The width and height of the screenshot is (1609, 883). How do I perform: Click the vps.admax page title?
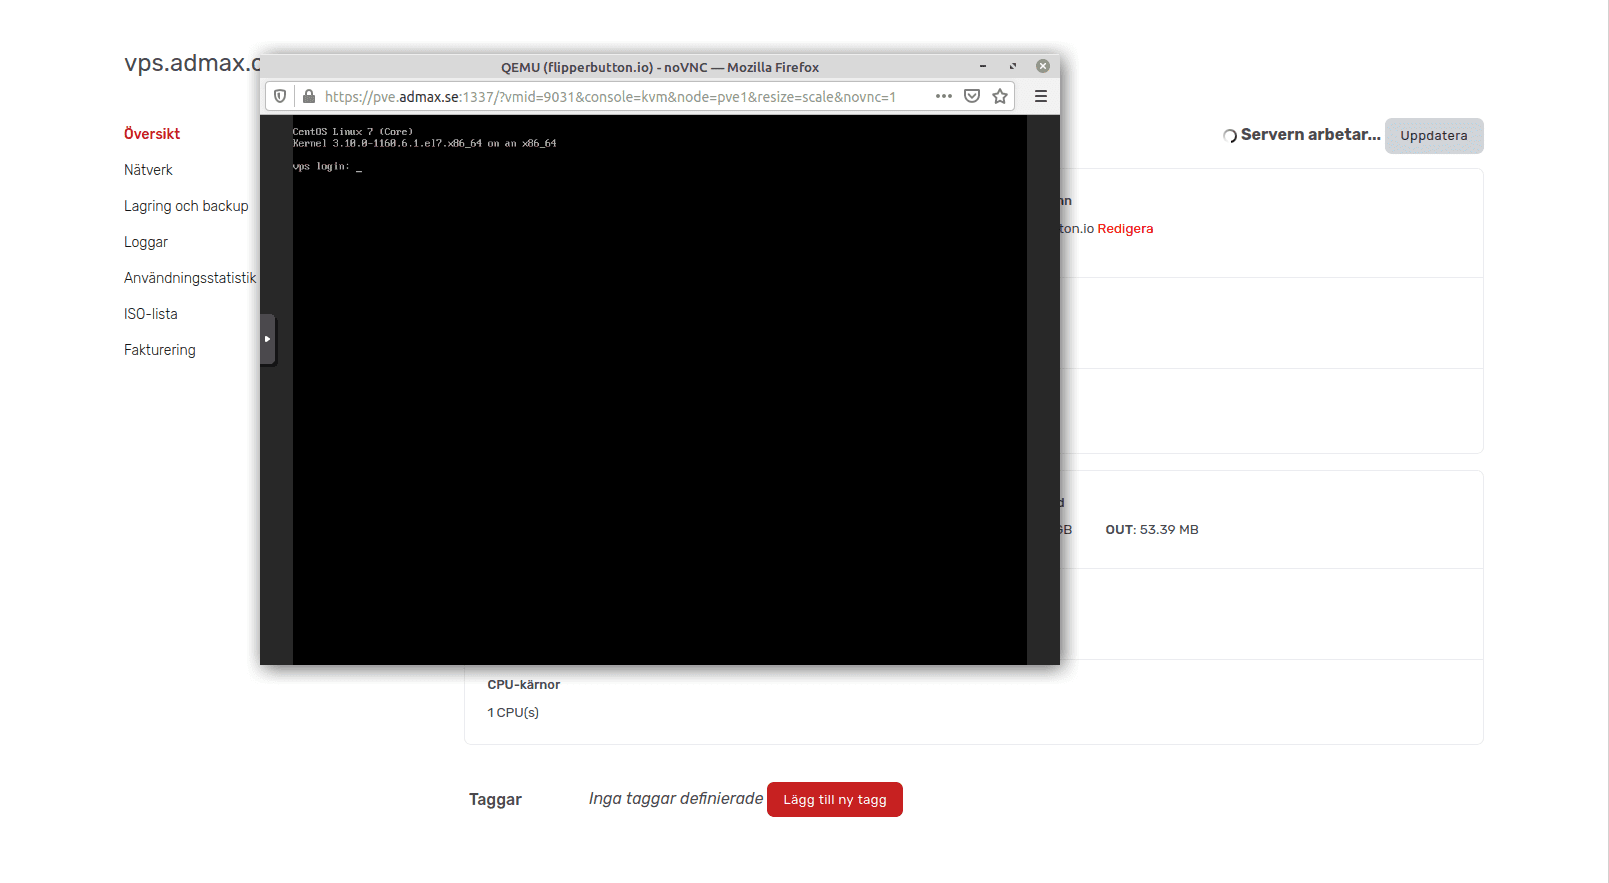click(192, 63)
